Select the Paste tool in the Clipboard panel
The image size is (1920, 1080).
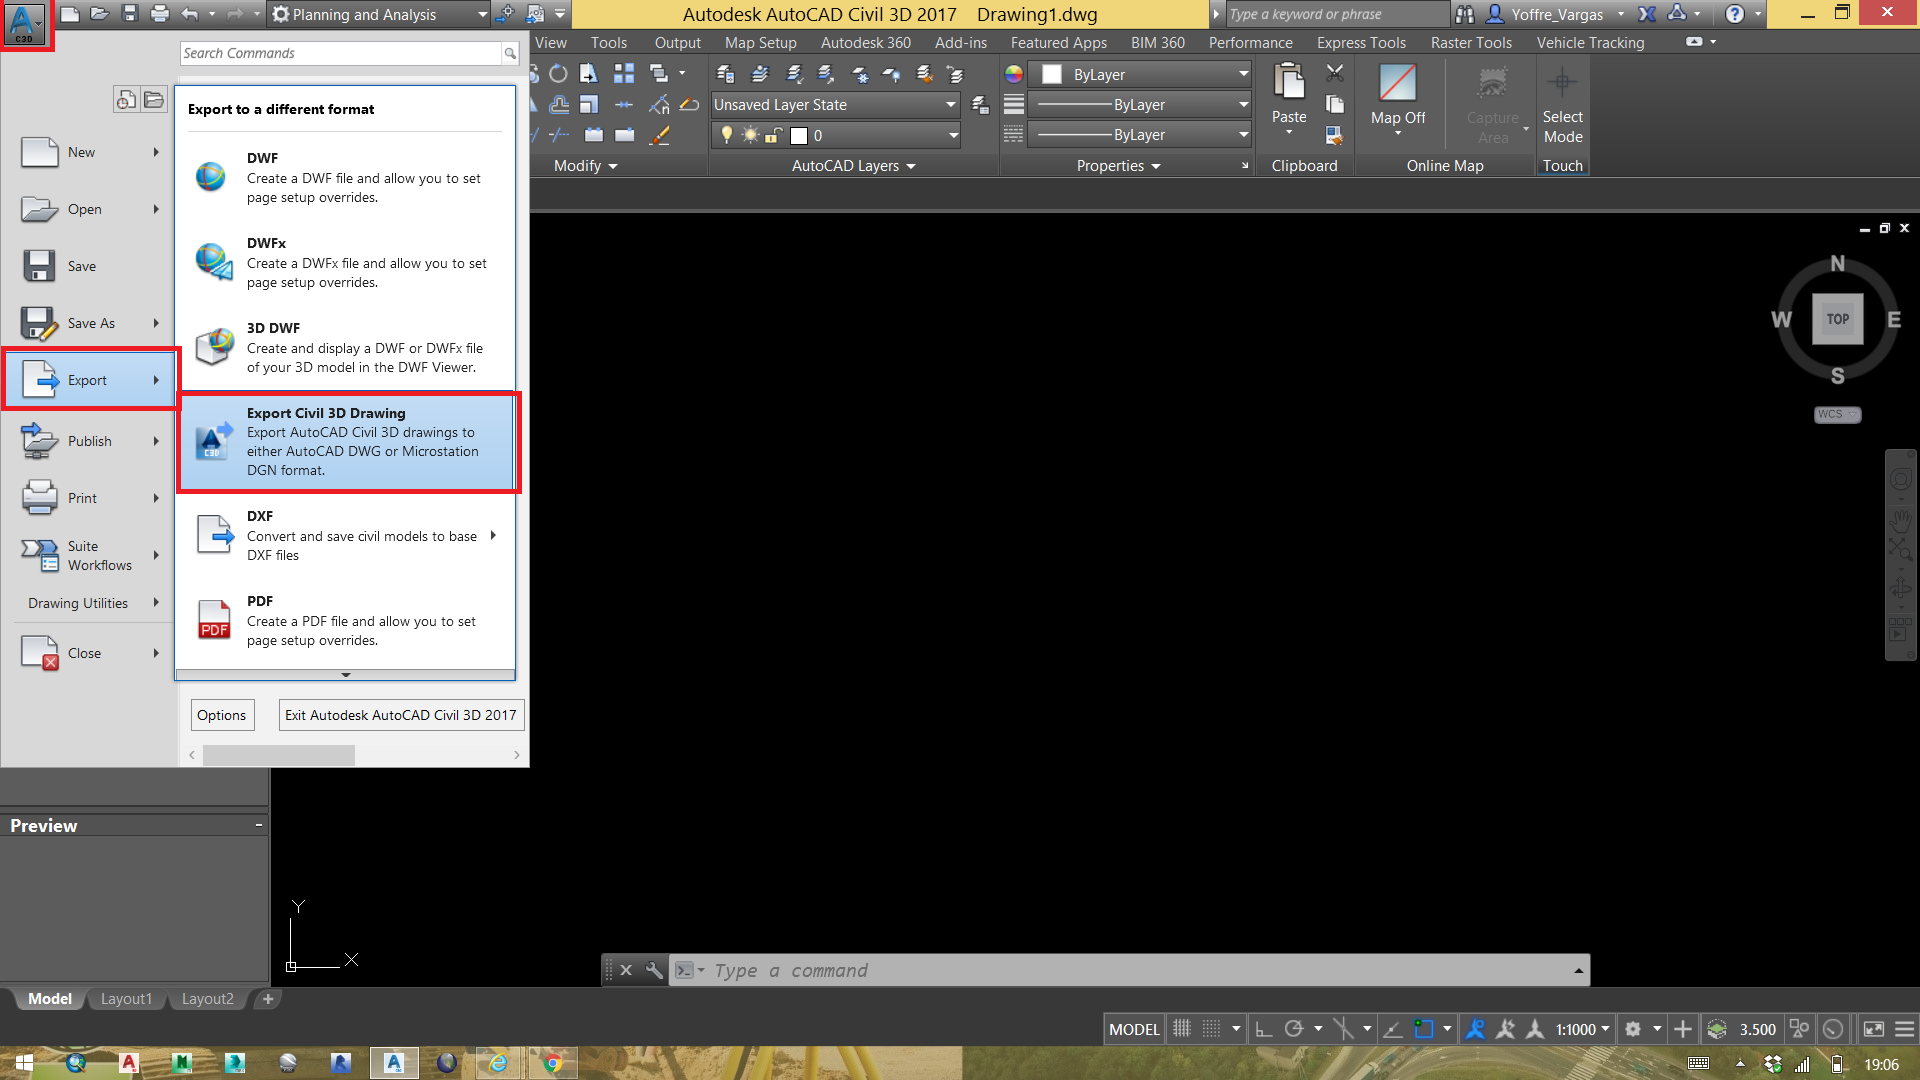[x=1288, y=95]
